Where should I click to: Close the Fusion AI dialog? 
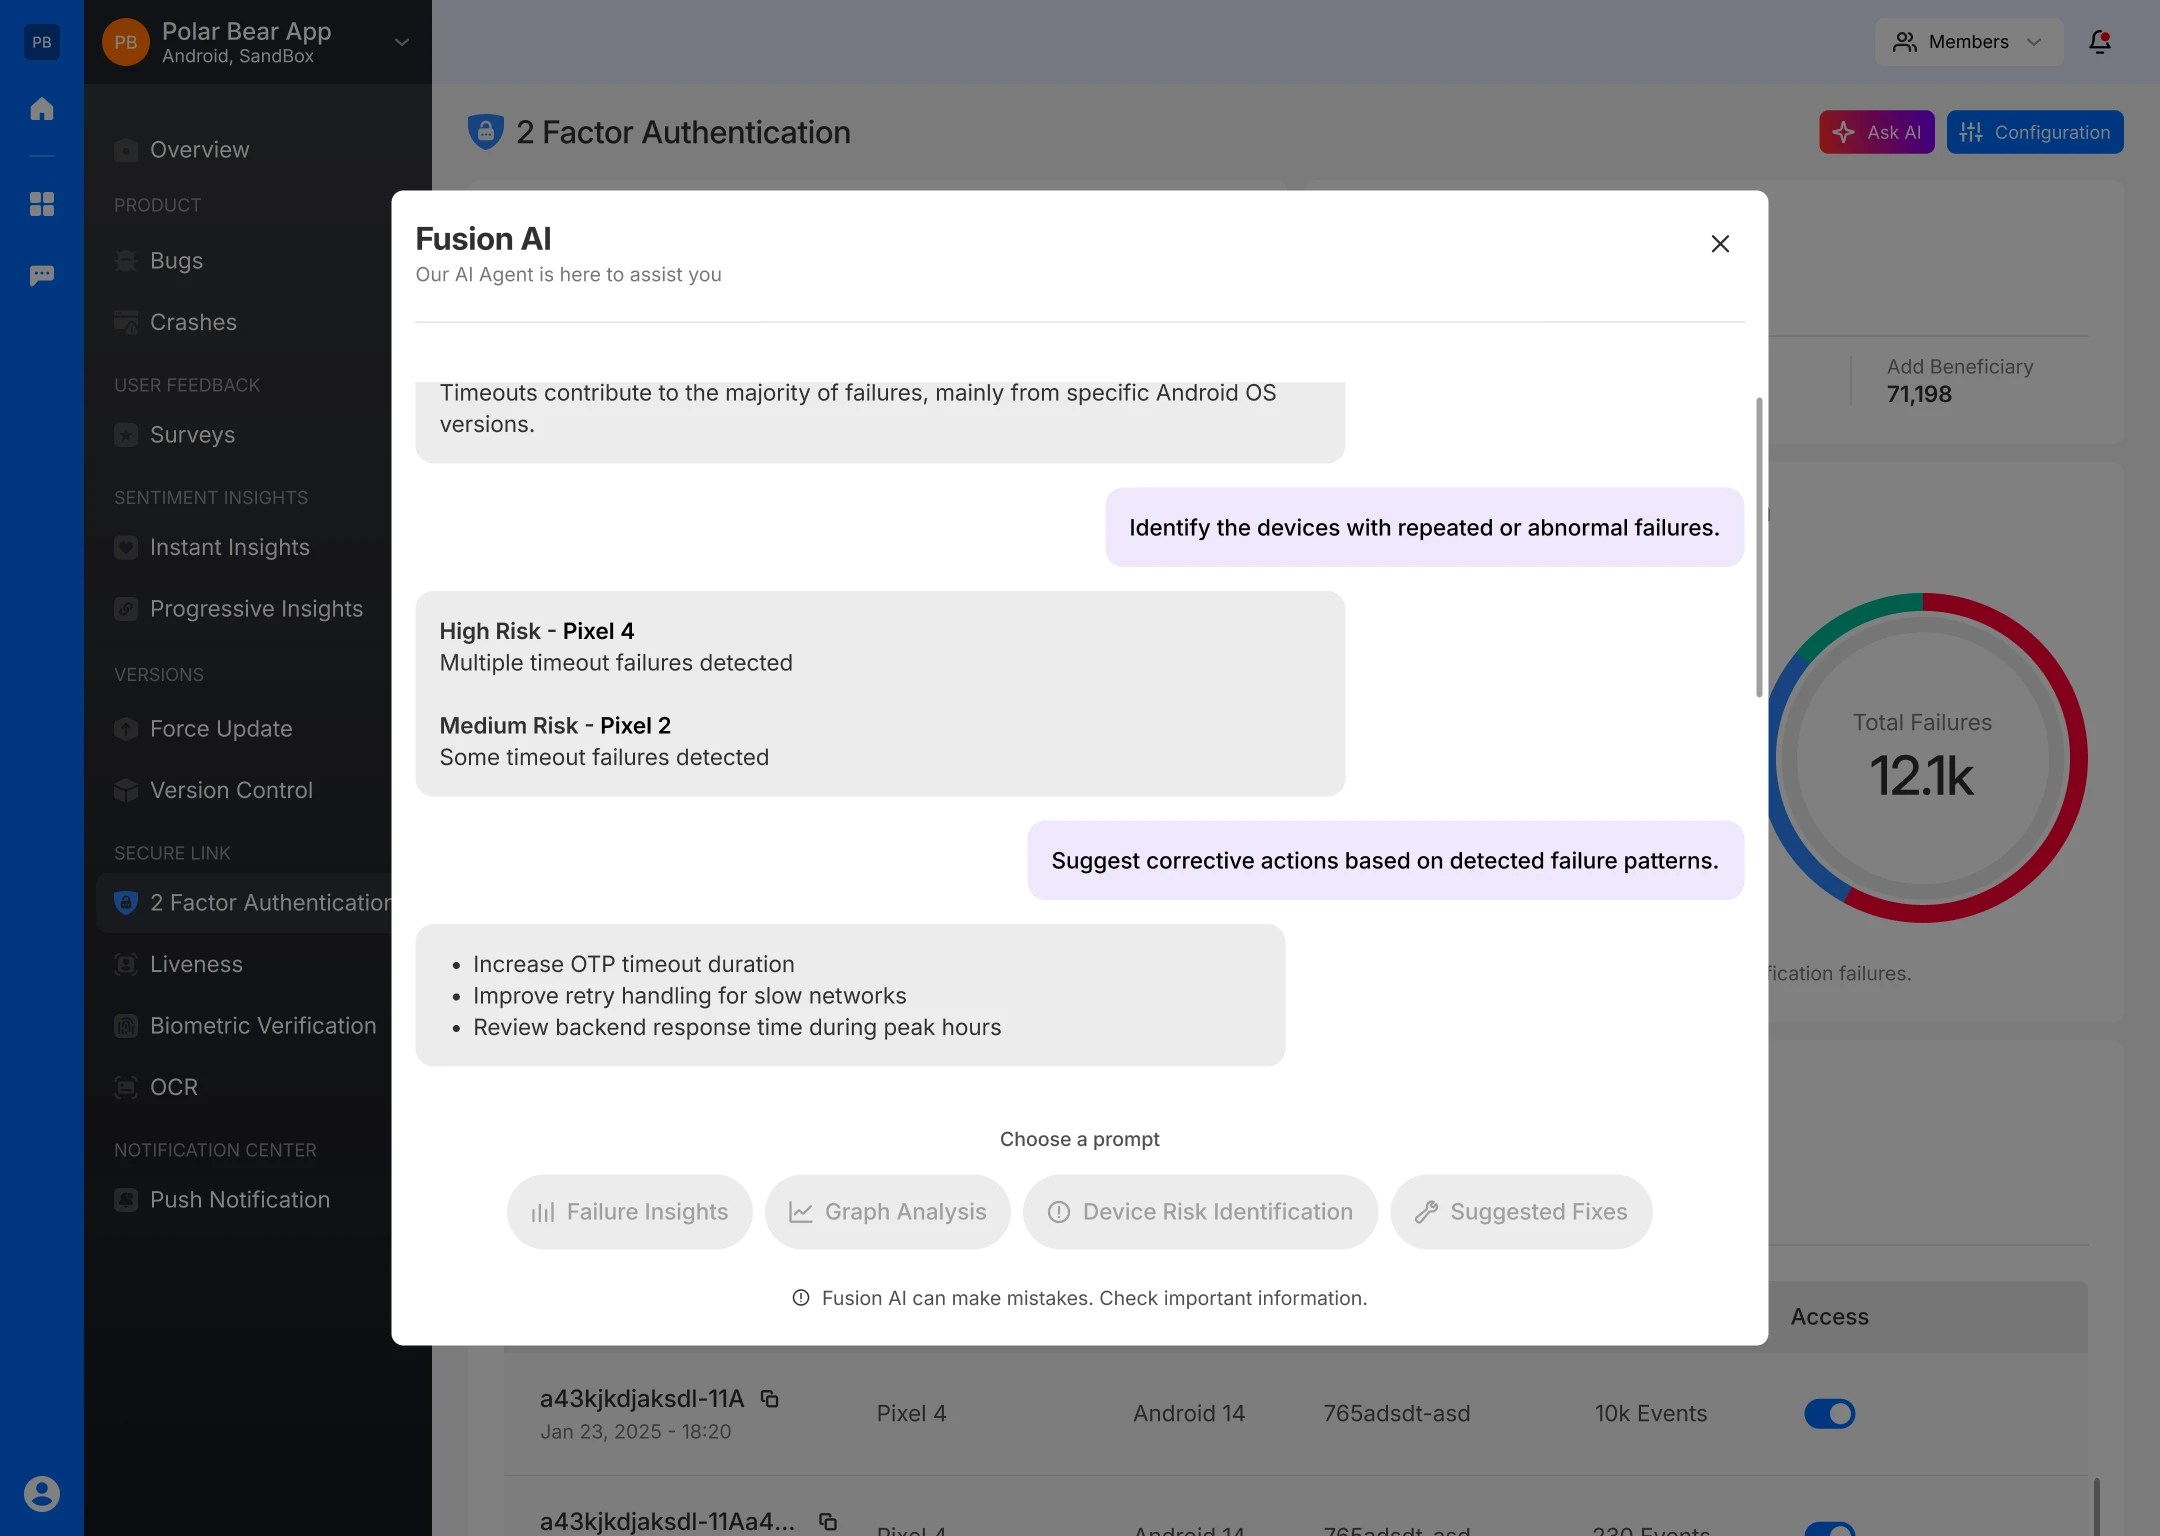point(1719,244)
